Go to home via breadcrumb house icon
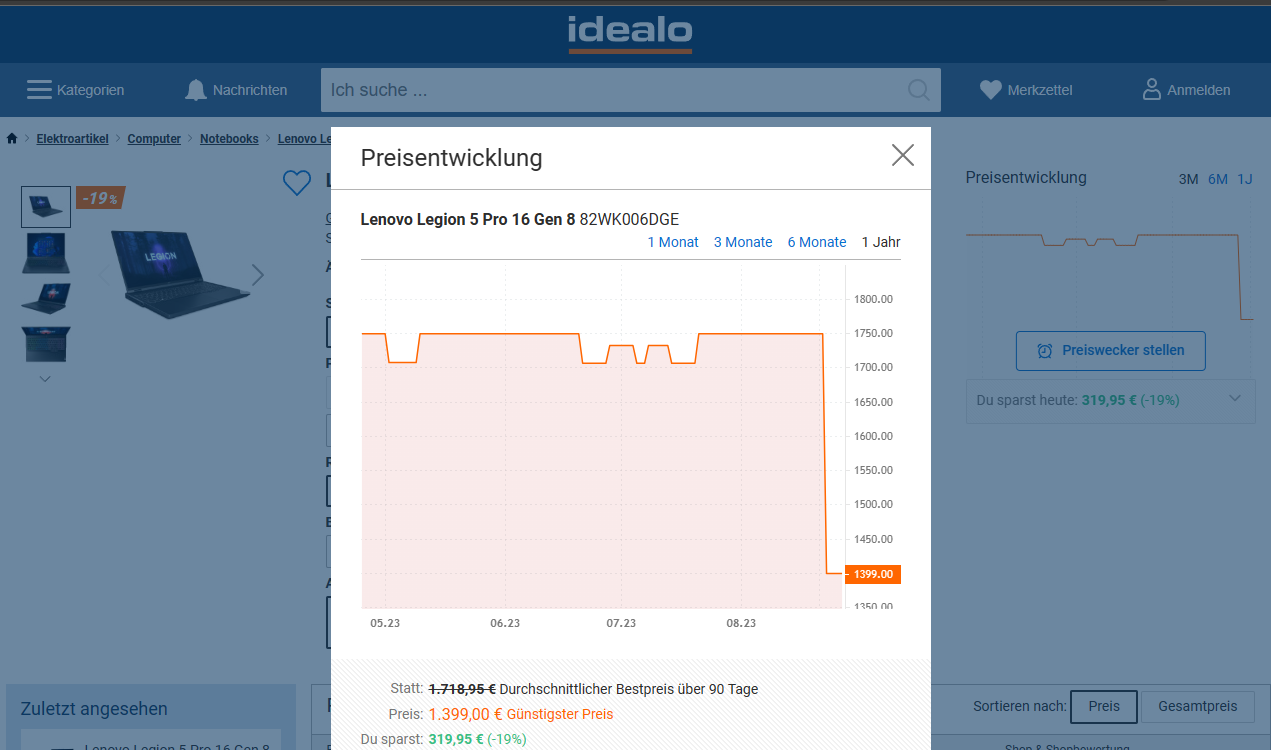 (12, 139)
